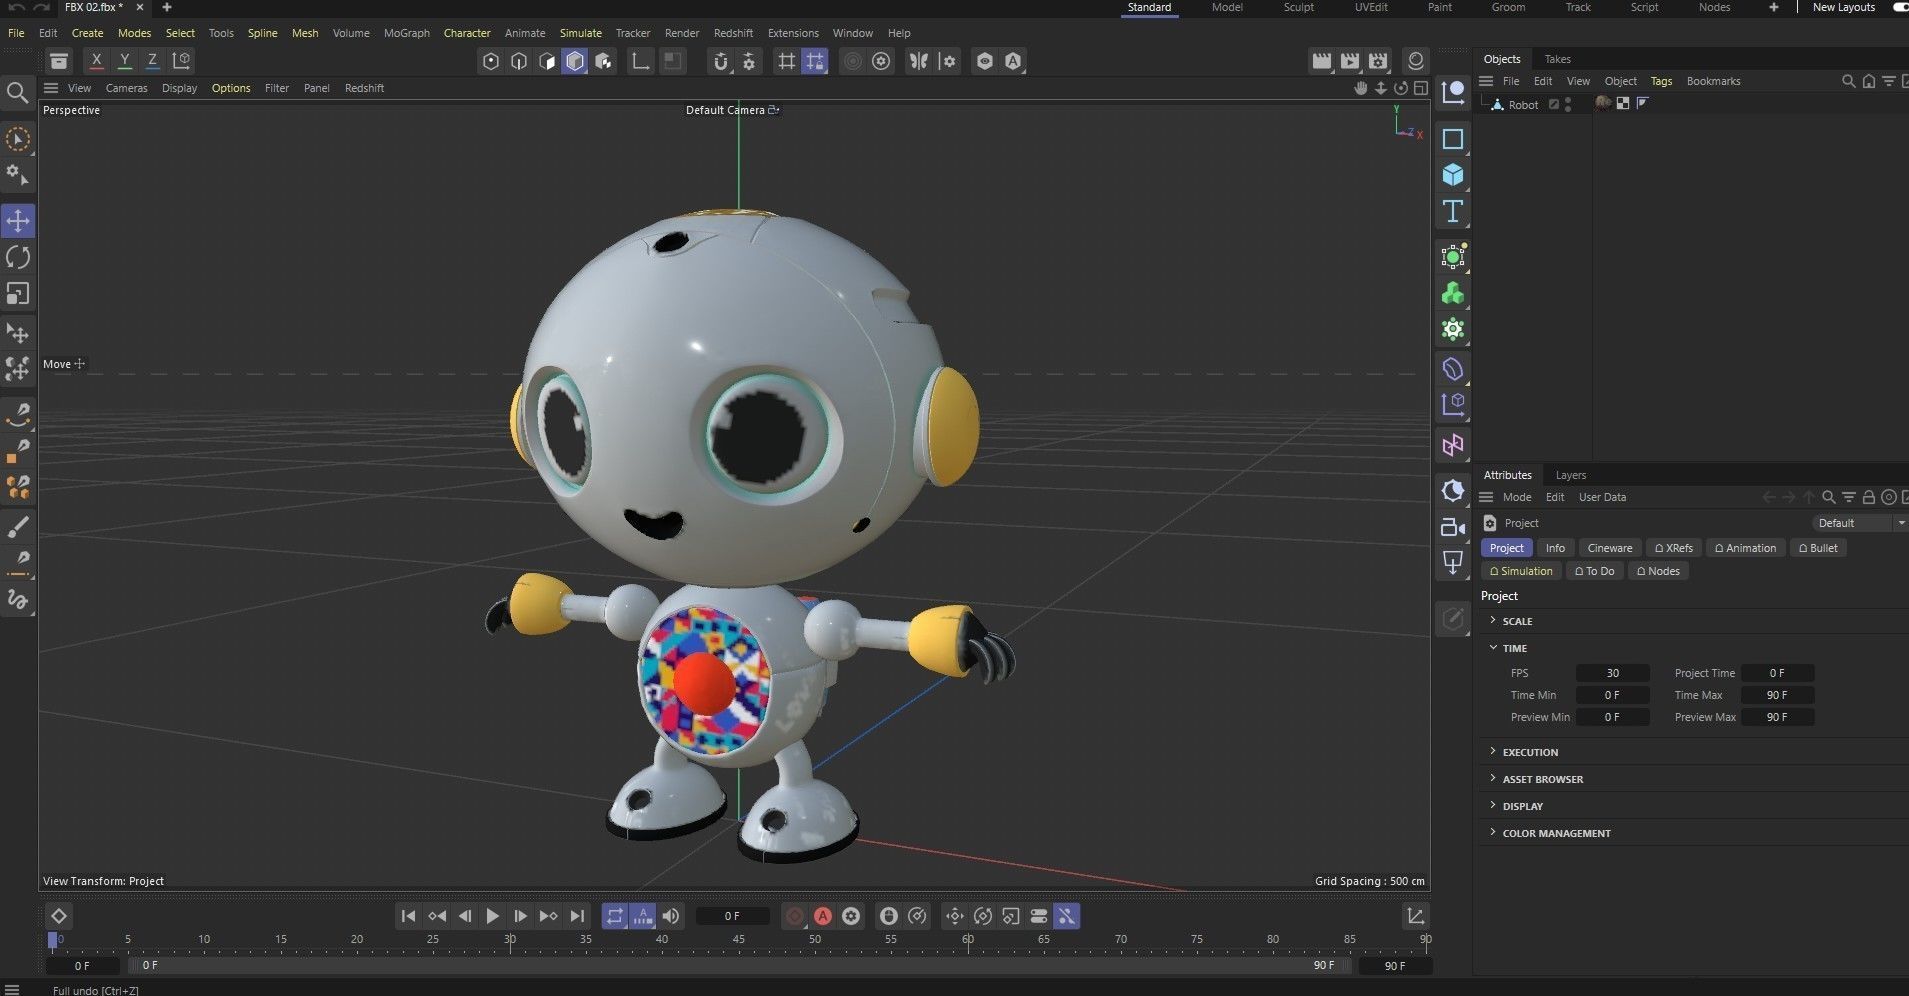Screen dimensions: 1909x996
Task: Expand the EXECUTION section
Action: coord(1493,752)
